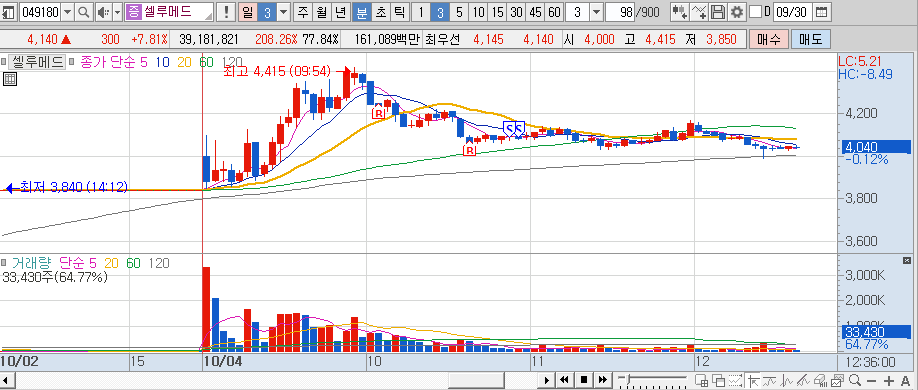Screen dimensions: 918x390
Task: Click the grid table icon under chart legend
Action: pos(10,79)
